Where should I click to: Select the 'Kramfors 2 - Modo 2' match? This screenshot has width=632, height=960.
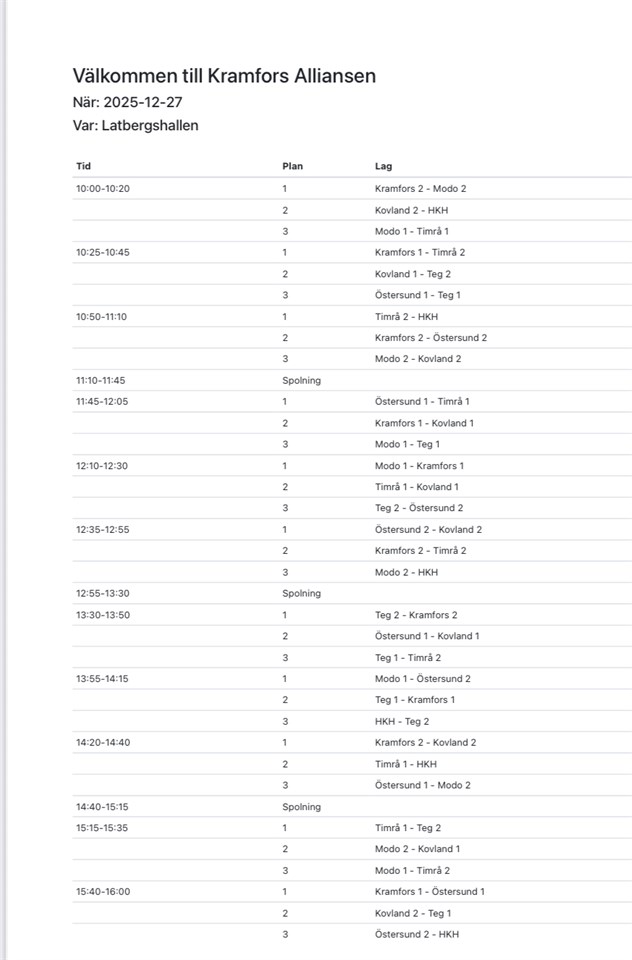click(x=420, y=189)
